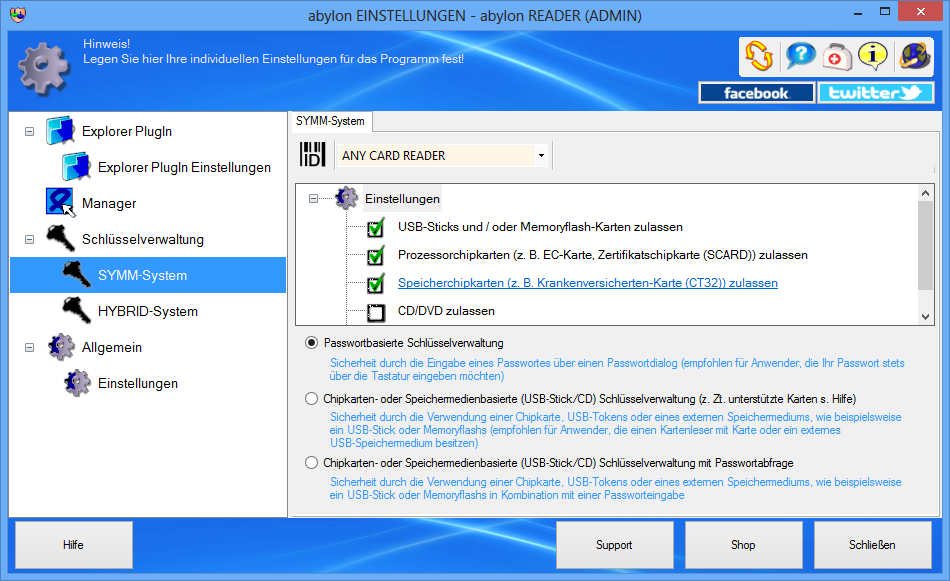Enable CD/DVD zulassen checkbox
Viewport: 950px width, 581px height.
[376, 312]
